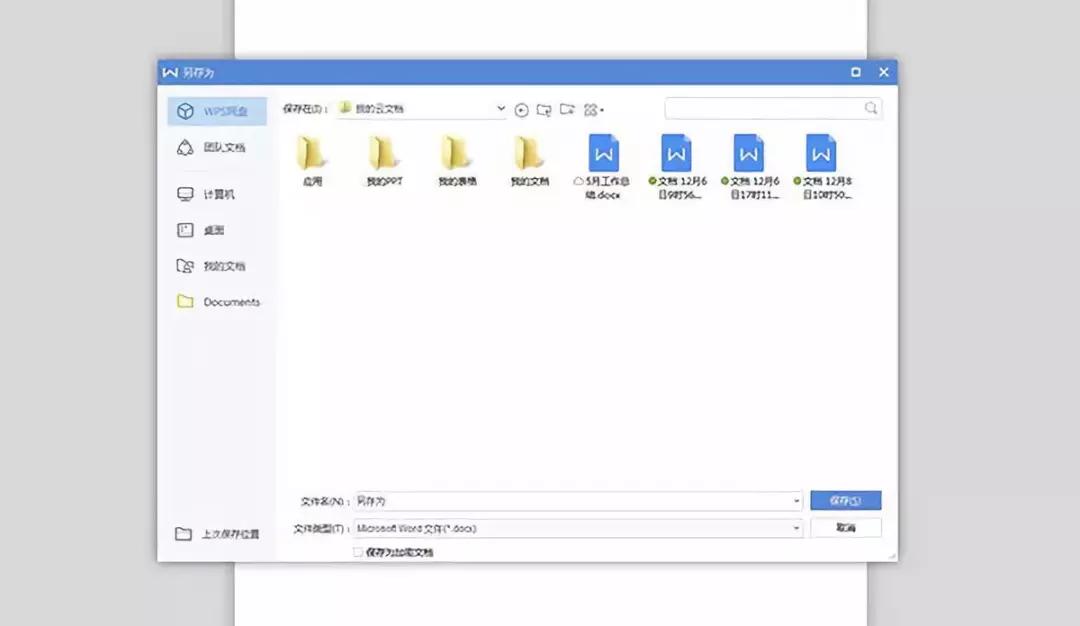Enable 保存为加密文档 checkbox
1080x626 pixels.
pos(357,552)
